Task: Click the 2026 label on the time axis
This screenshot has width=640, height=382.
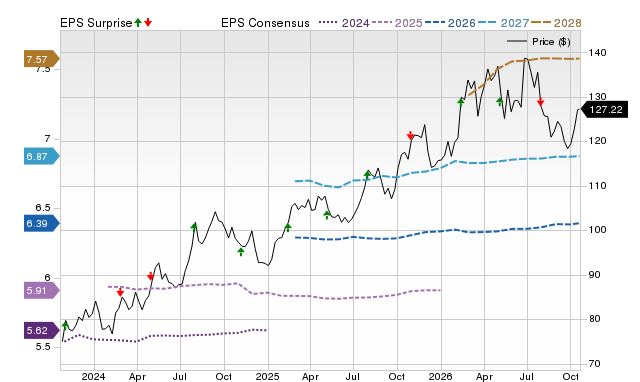Action: (x=440, y=376)
